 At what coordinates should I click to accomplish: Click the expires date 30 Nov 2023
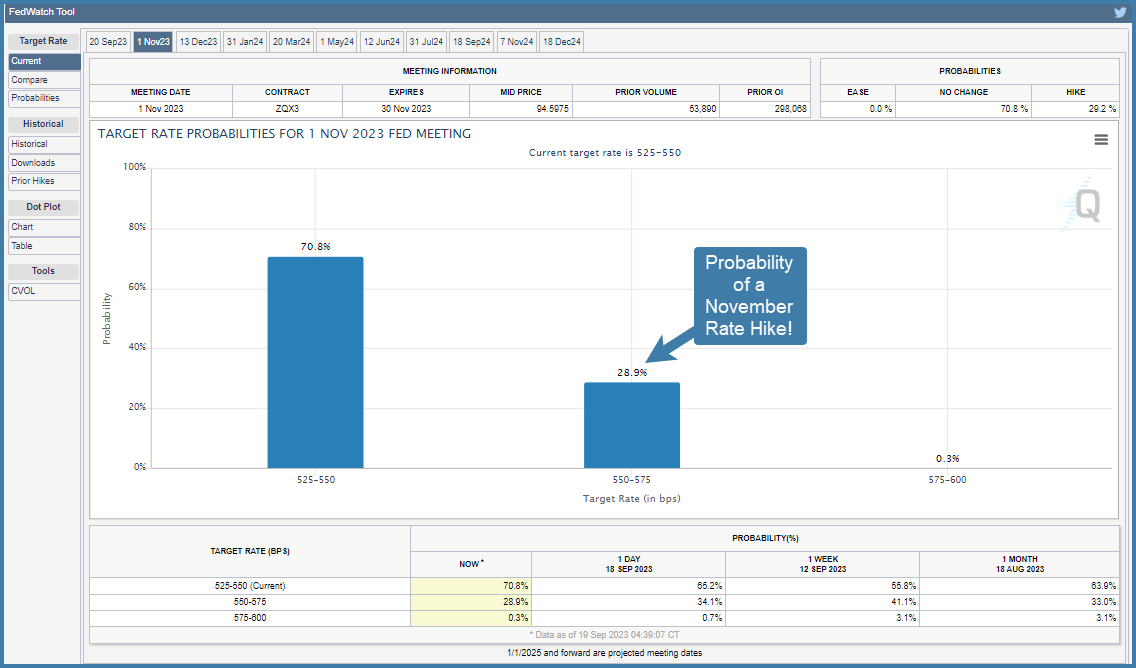406,109
